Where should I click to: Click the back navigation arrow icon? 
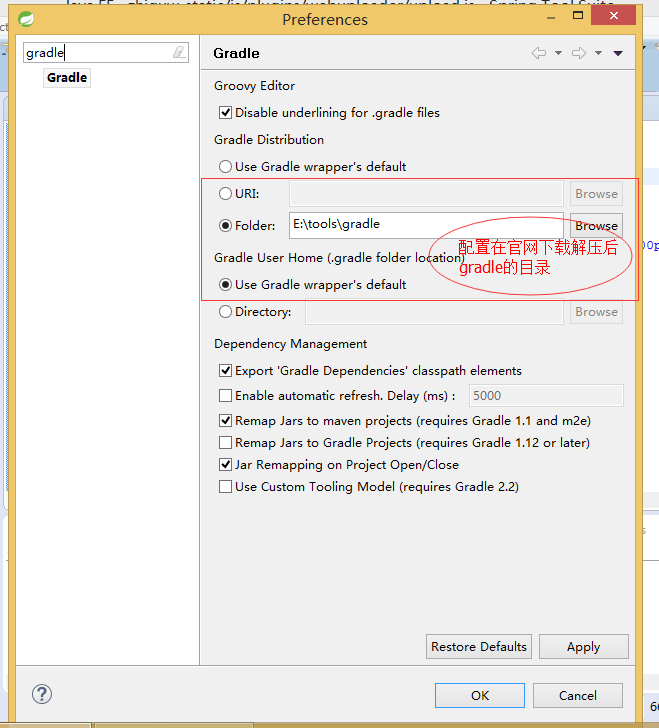point(539,53)
